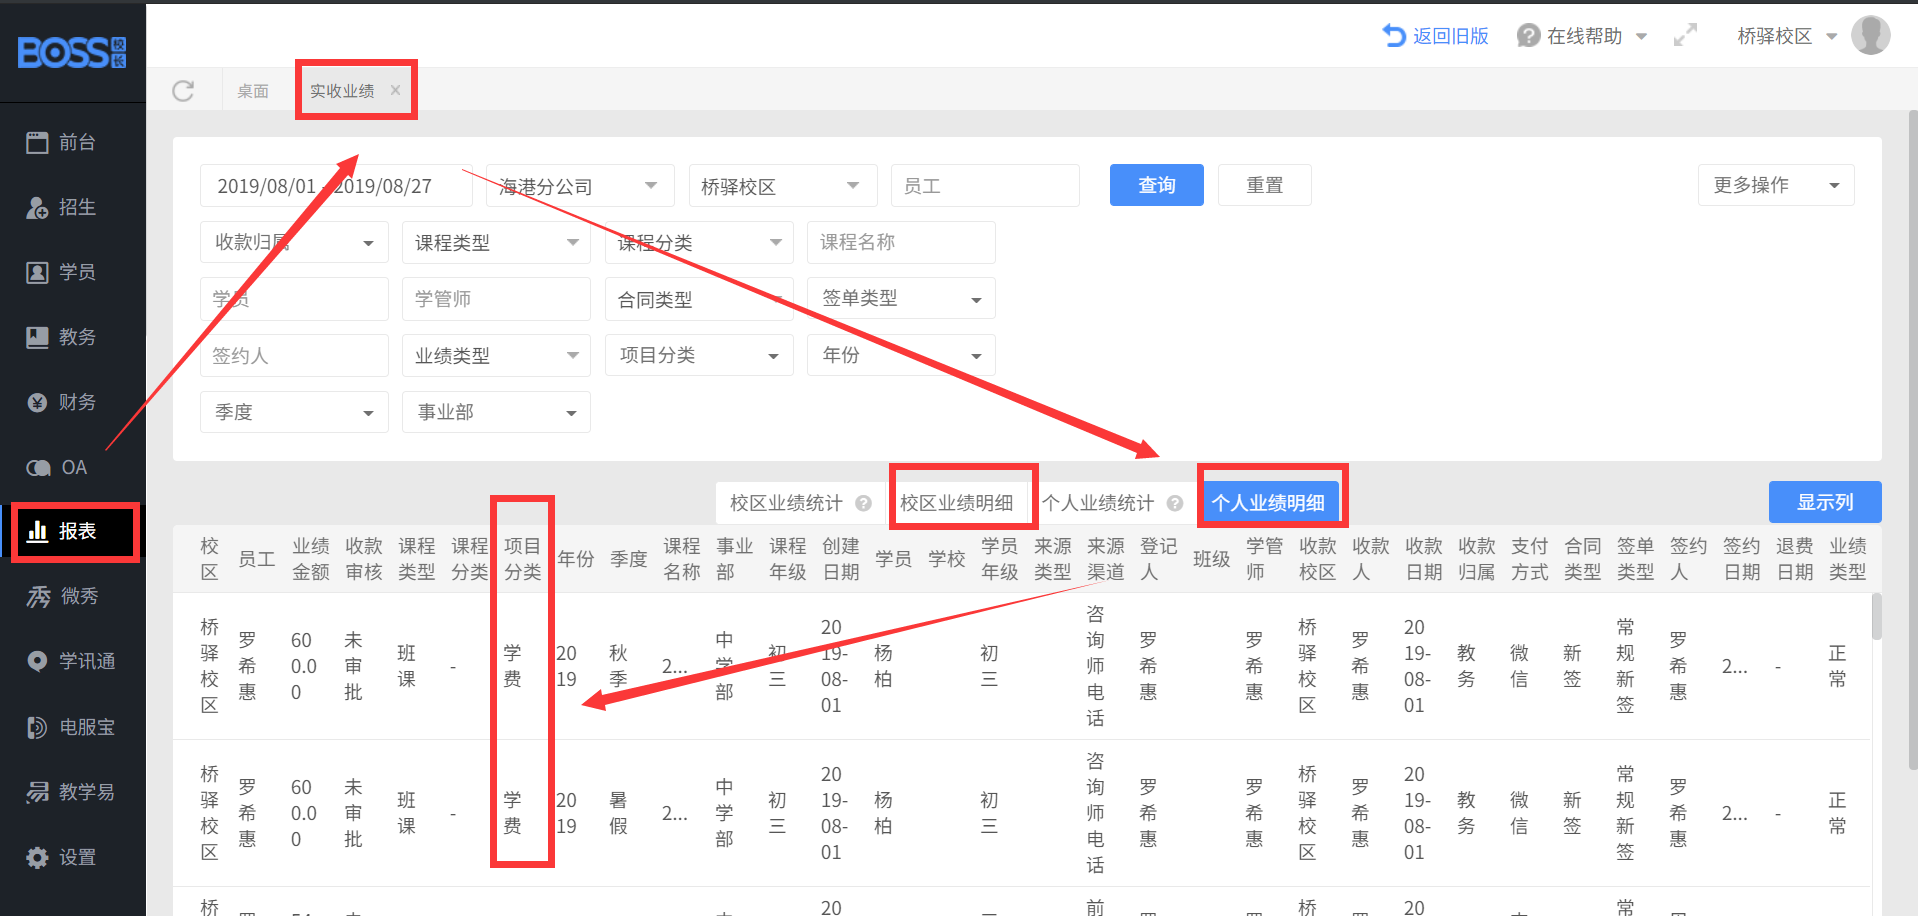Open the 教务 sidebar menu
Viewport: 1918px width, 916px height.
point(73,337)
